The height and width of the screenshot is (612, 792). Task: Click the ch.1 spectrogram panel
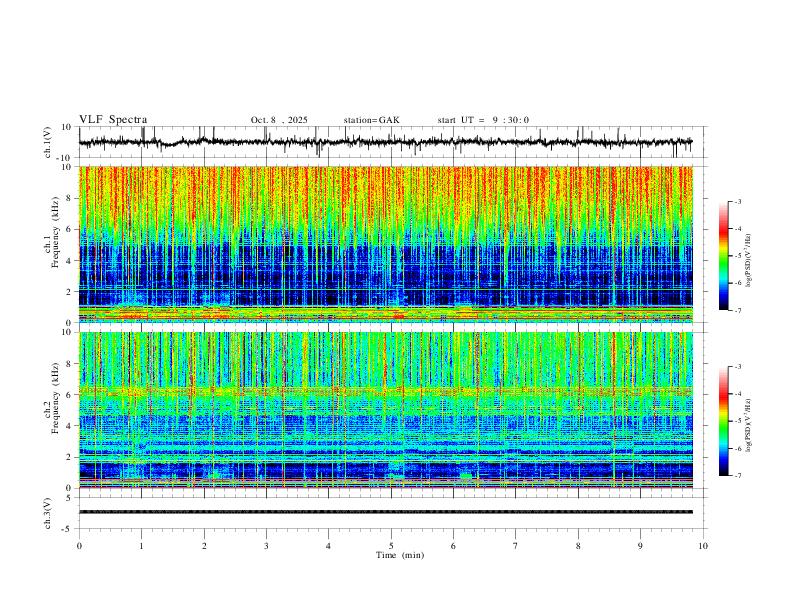(386, 244)
